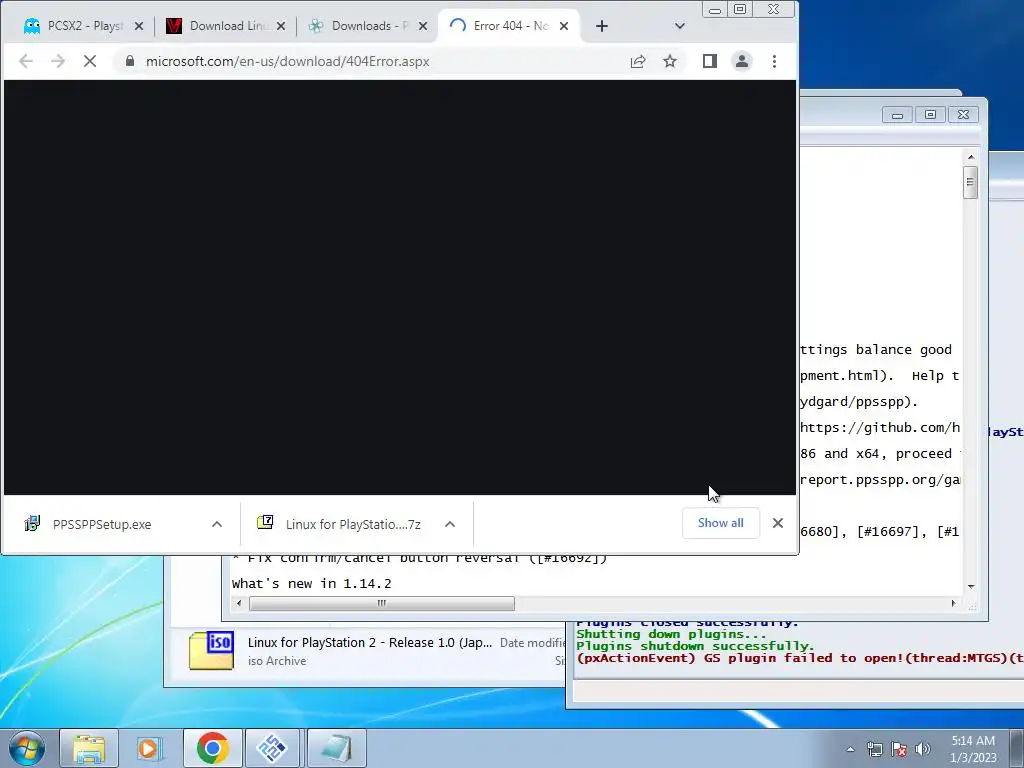1024x768 pixels.
Task: Select the Error 404 browser tab
Action: pos(509,26)
